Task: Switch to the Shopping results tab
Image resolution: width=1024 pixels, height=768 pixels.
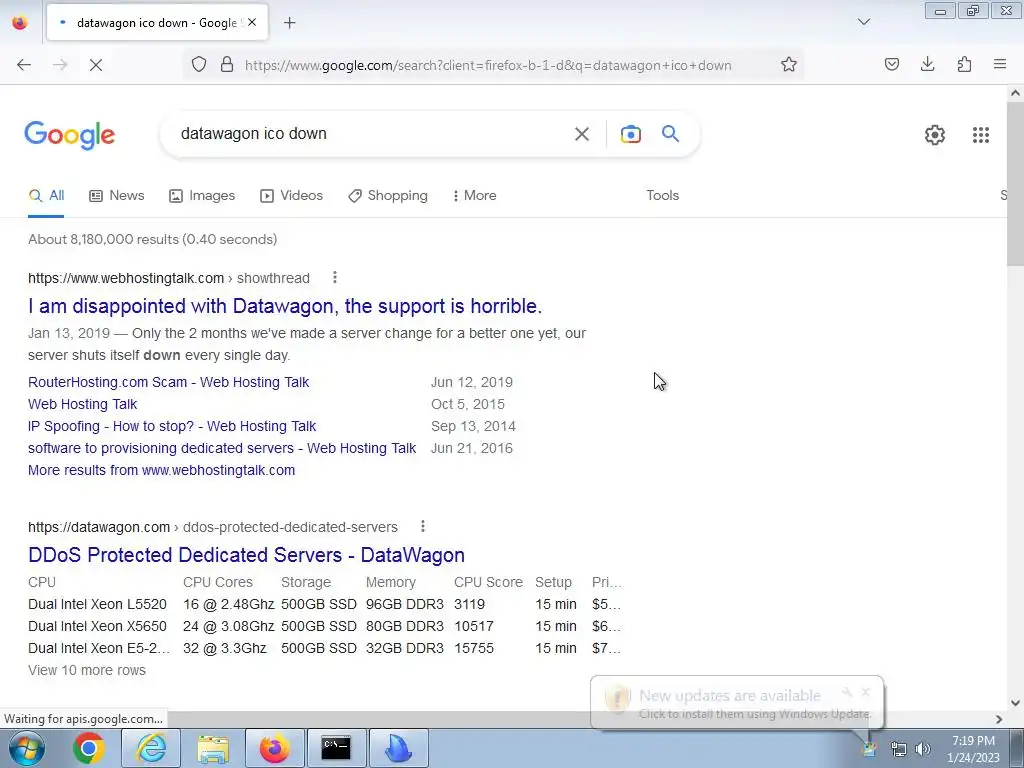Action: pyautogui.click(x=388, y=195)
